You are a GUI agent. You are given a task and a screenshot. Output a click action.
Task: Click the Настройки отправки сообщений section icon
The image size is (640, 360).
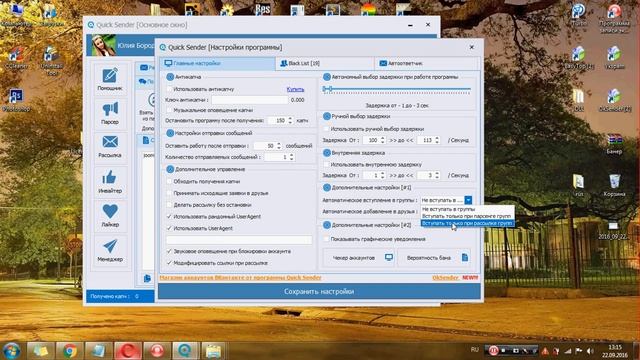(170, 133)
